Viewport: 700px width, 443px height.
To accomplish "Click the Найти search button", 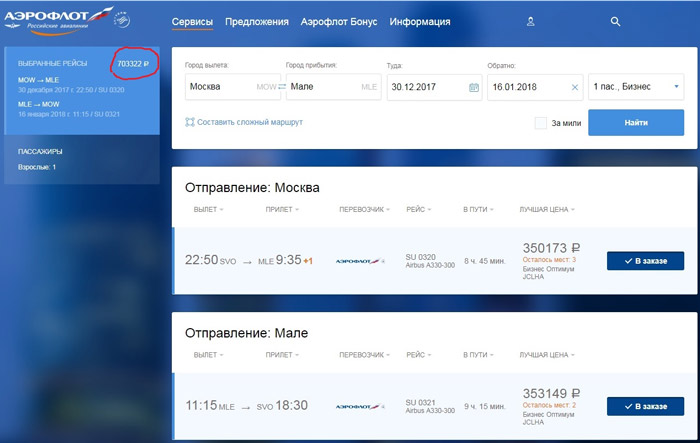I will click(x=636, y=122).
